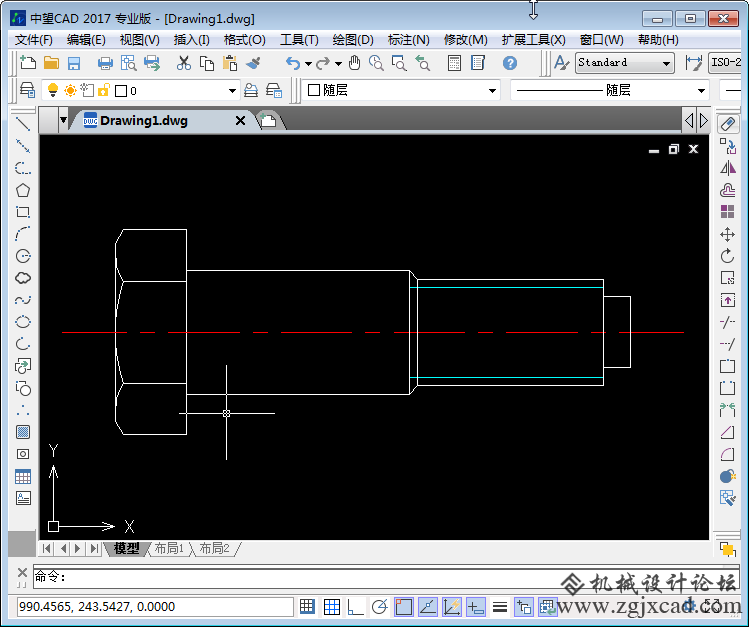Select the Fillet tool
Screen dimensions: 749x627
[x=728, y=455]
